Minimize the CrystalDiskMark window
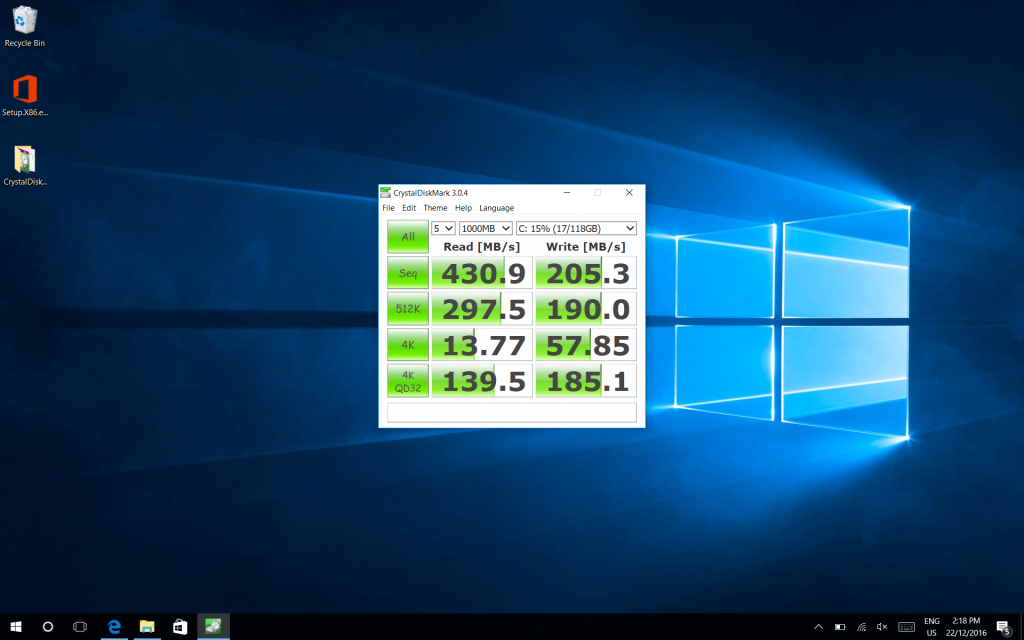This screenshot has height=640, width=1024. 567,193
